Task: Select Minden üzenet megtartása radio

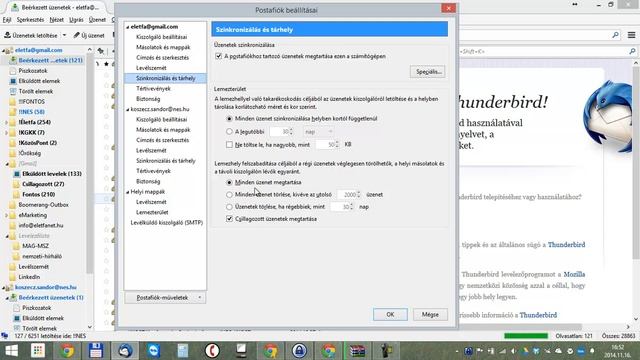Action: (x=229, y=182)
